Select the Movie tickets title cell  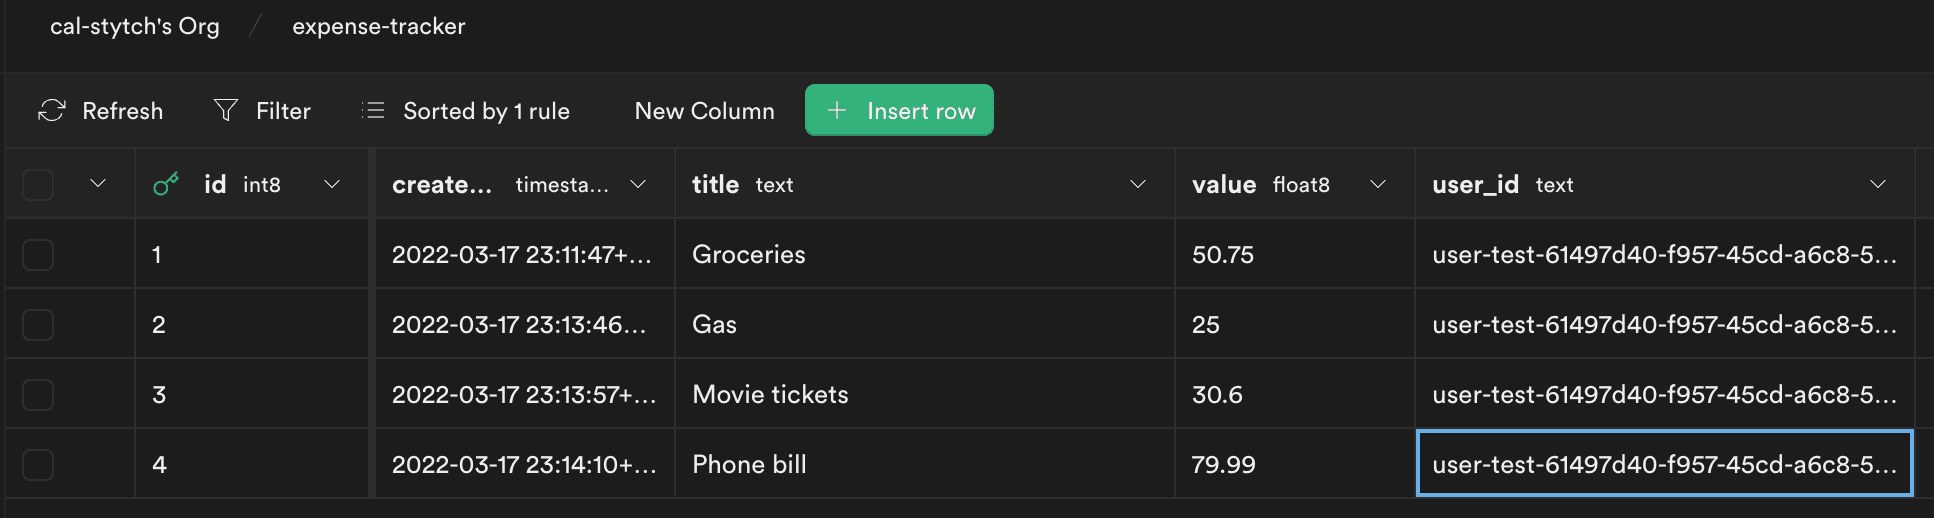925,394
